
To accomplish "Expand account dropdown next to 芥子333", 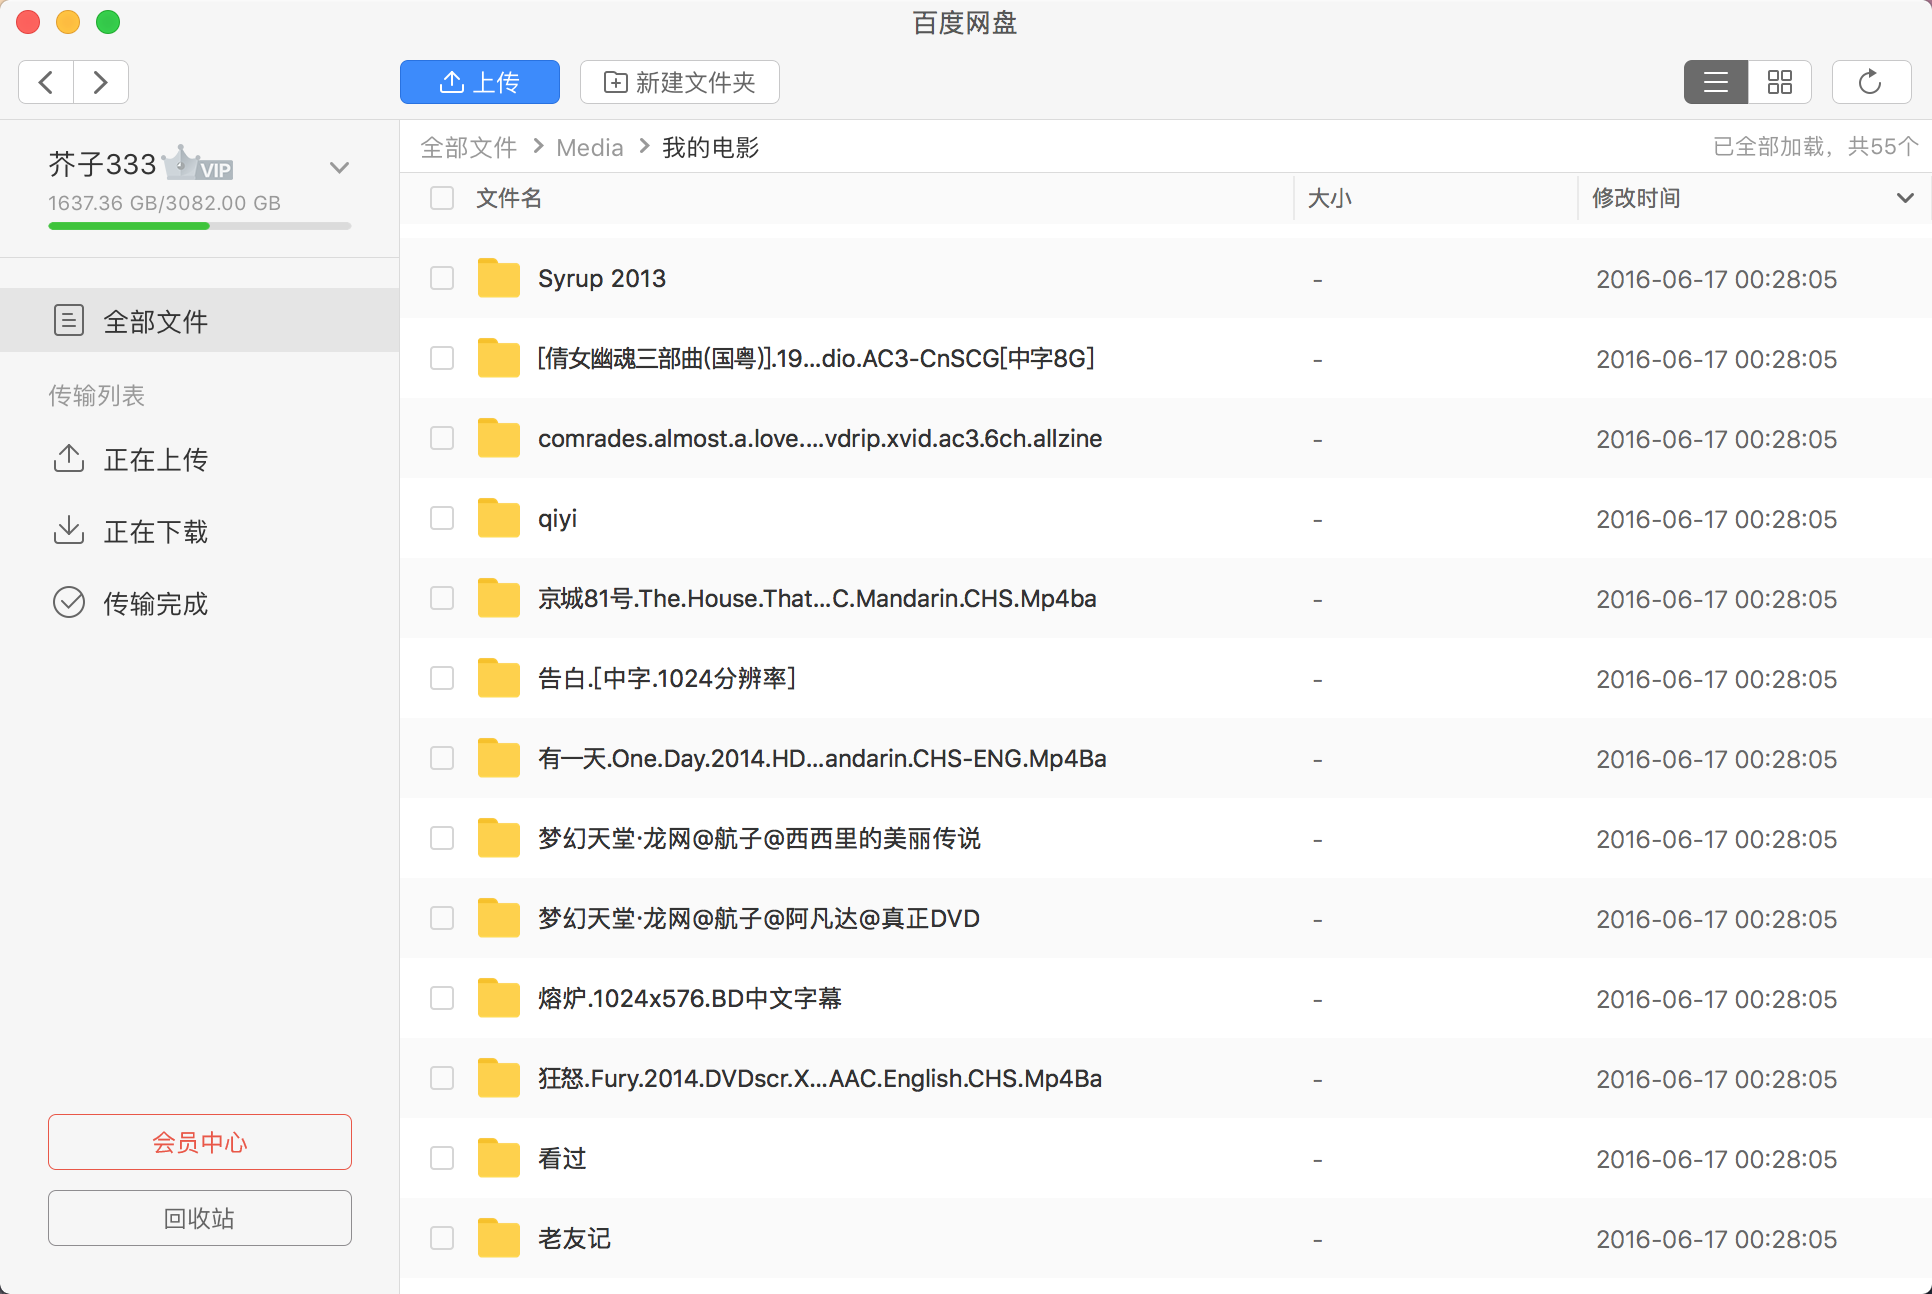I will point(340,167).
